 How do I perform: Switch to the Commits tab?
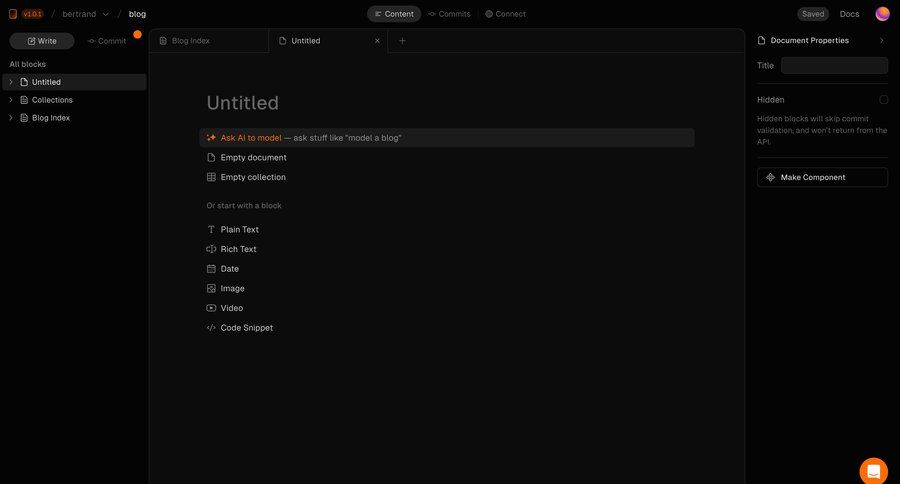pyautogui.click(x=449, y=14)
